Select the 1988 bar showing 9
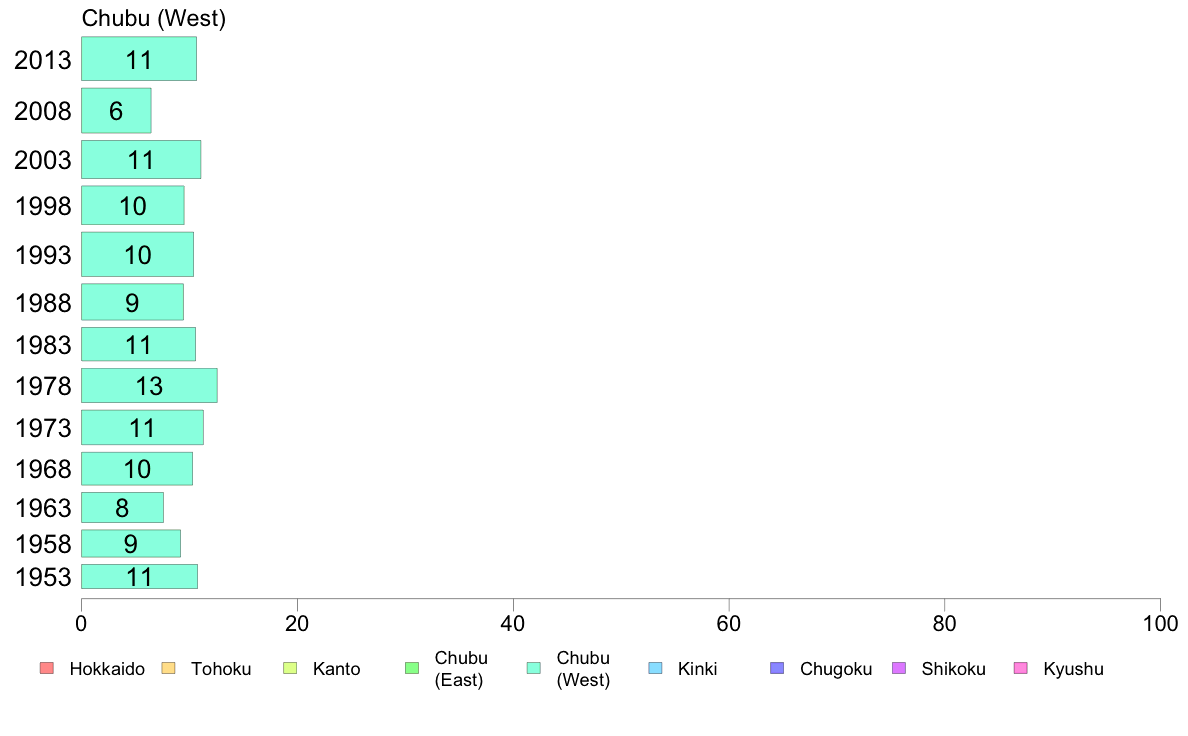 click(133, 302)
